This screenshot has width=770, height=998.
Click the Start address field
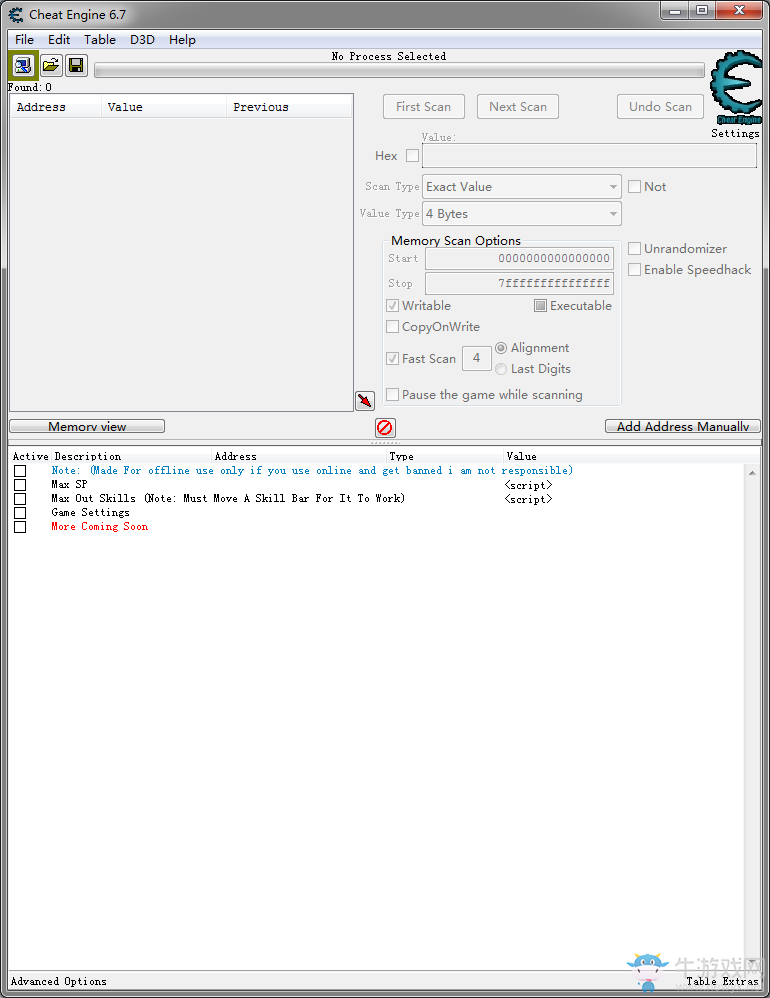(x=519, y=258)
